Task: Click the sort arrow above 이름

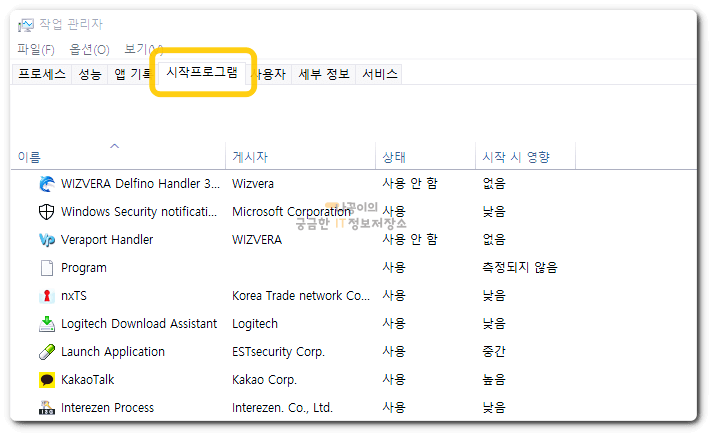Action: tap(114, 146)
